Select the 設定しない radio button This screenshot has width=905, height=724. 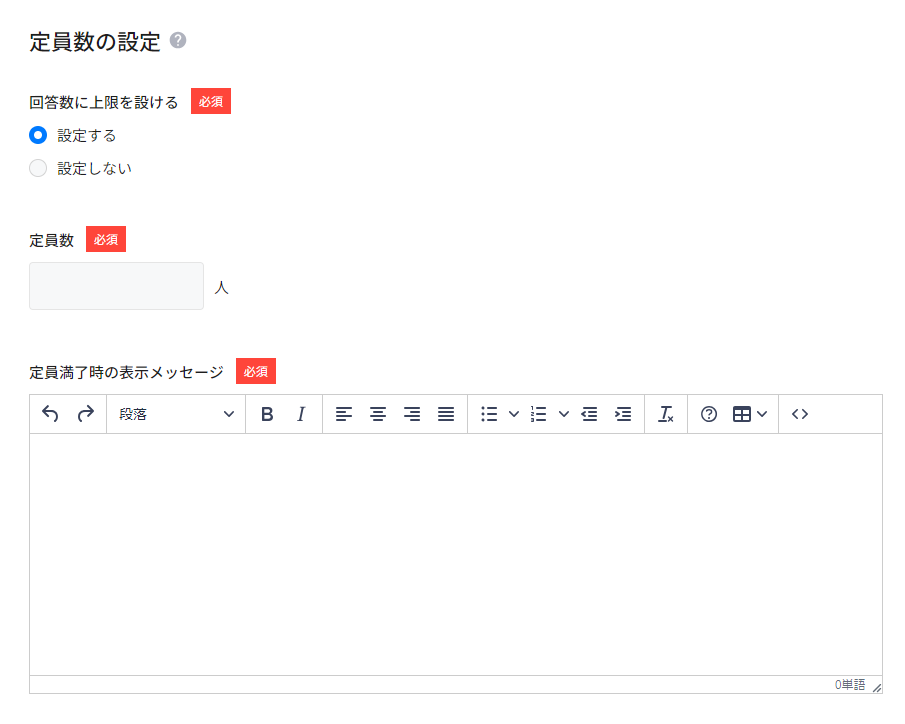point(38,168)
